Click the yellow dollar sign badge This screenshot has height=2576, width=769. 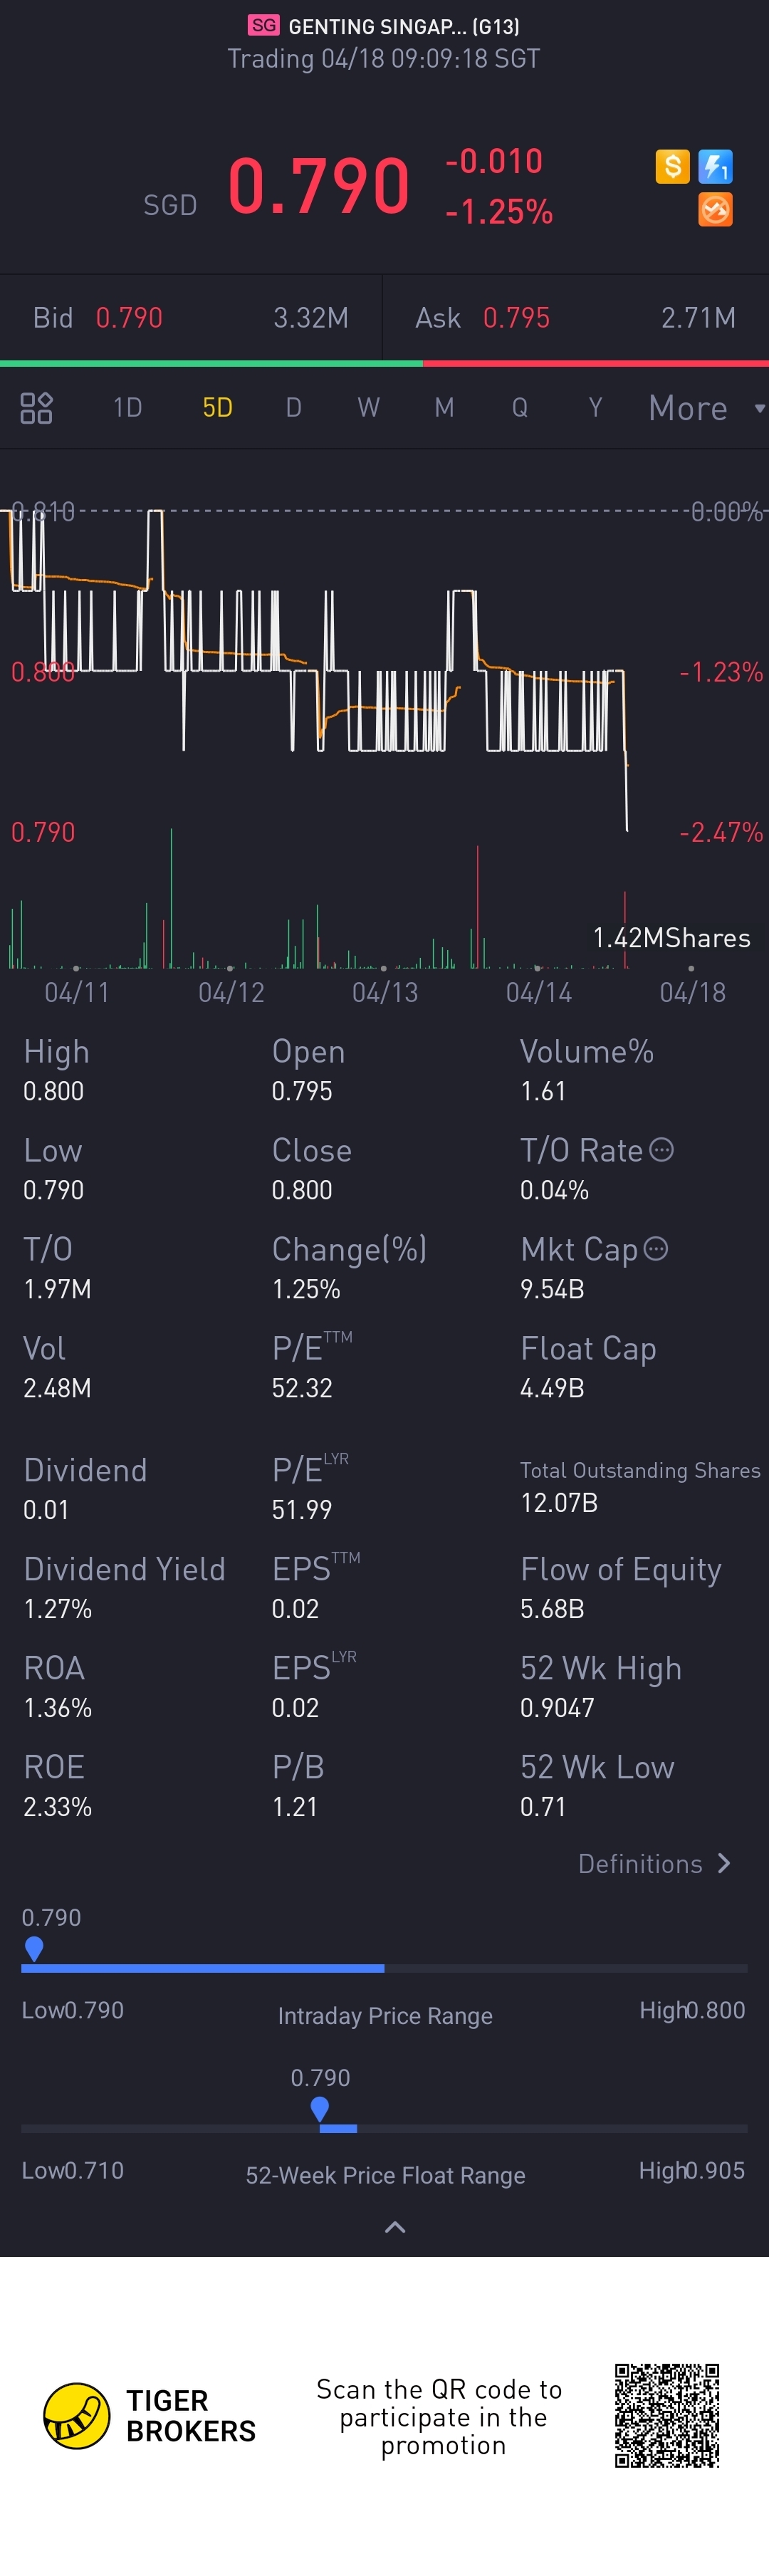[672, 166]
